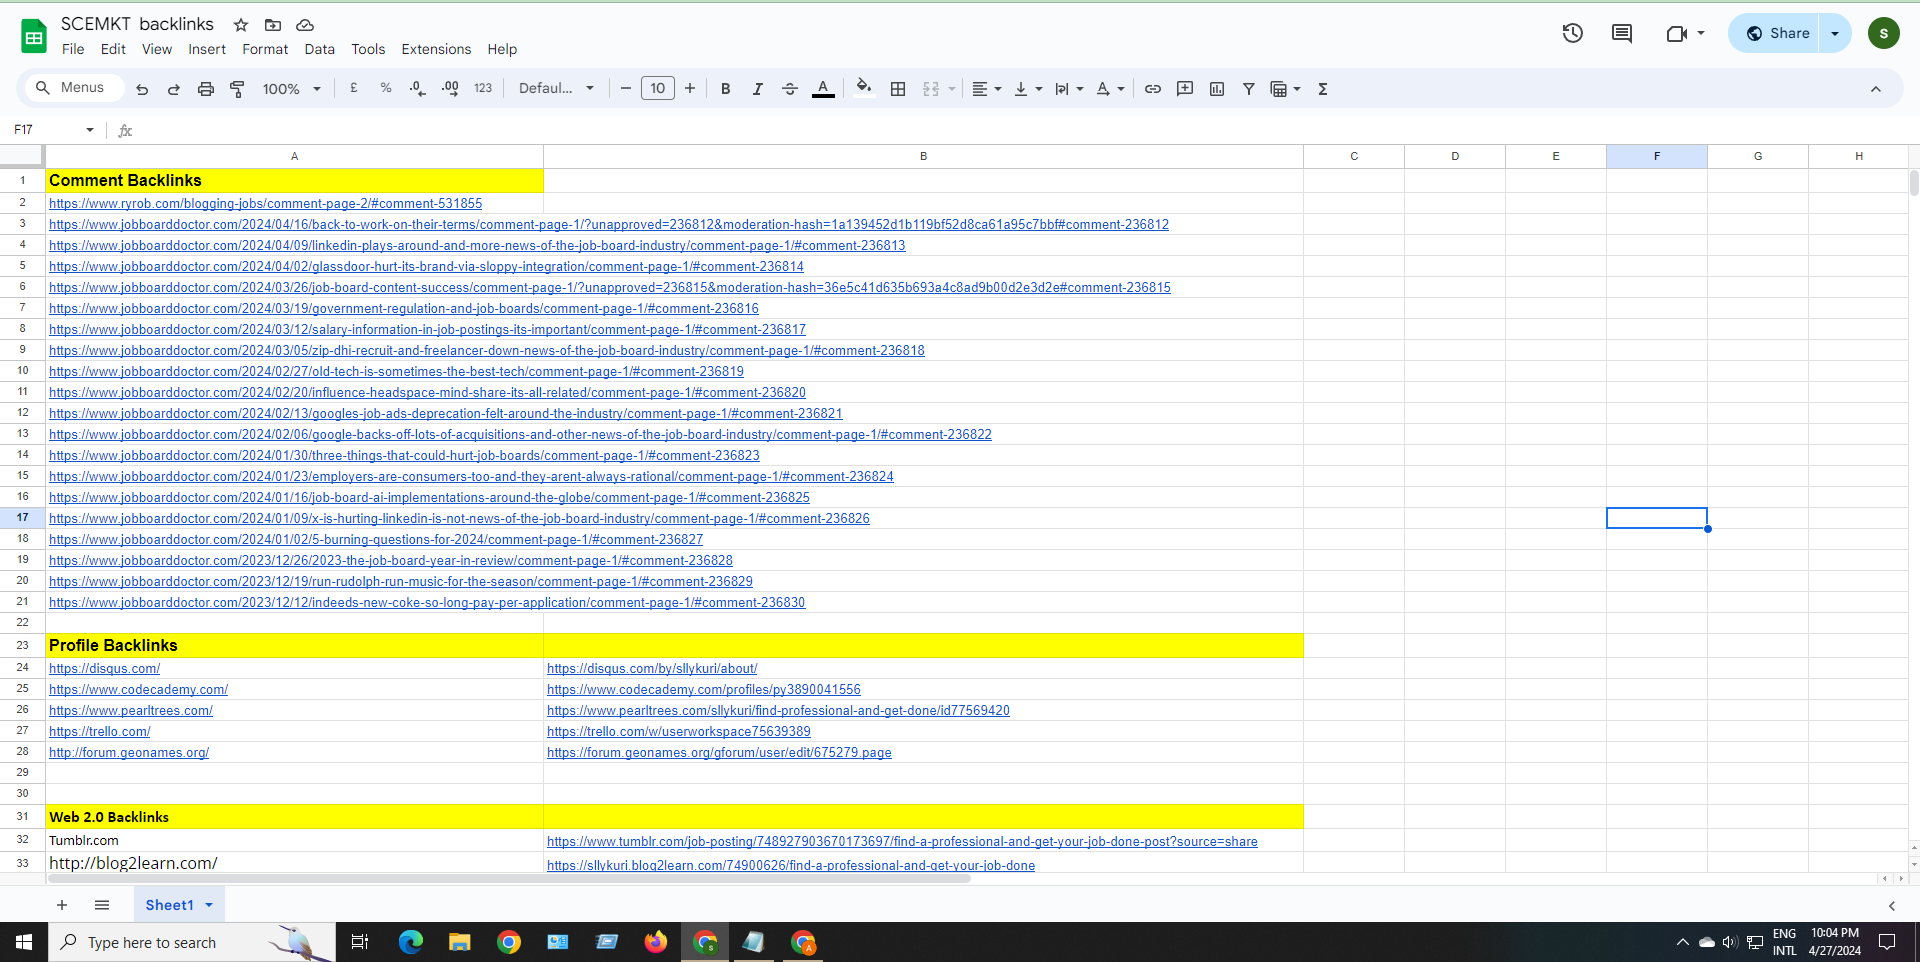
Task: Open version history clock icon
Action: (1572, 34)
